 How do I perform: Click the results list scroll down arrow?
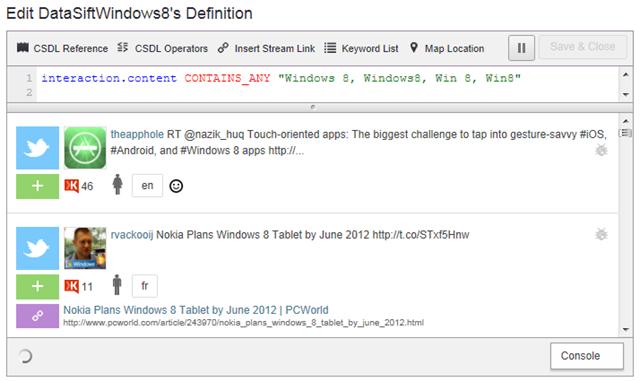(x=626, y=329)
